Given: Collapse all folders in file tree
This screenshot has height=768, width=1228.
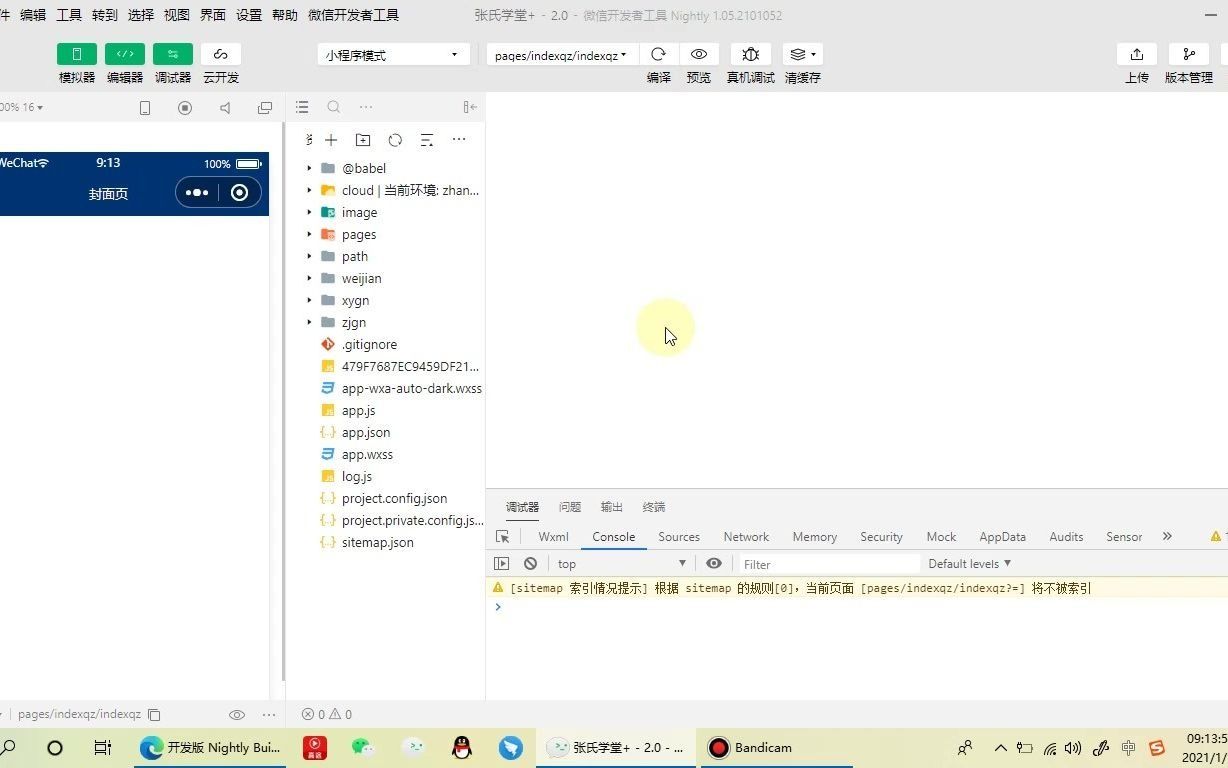Looking at the screenshot, I should (427, 140).
